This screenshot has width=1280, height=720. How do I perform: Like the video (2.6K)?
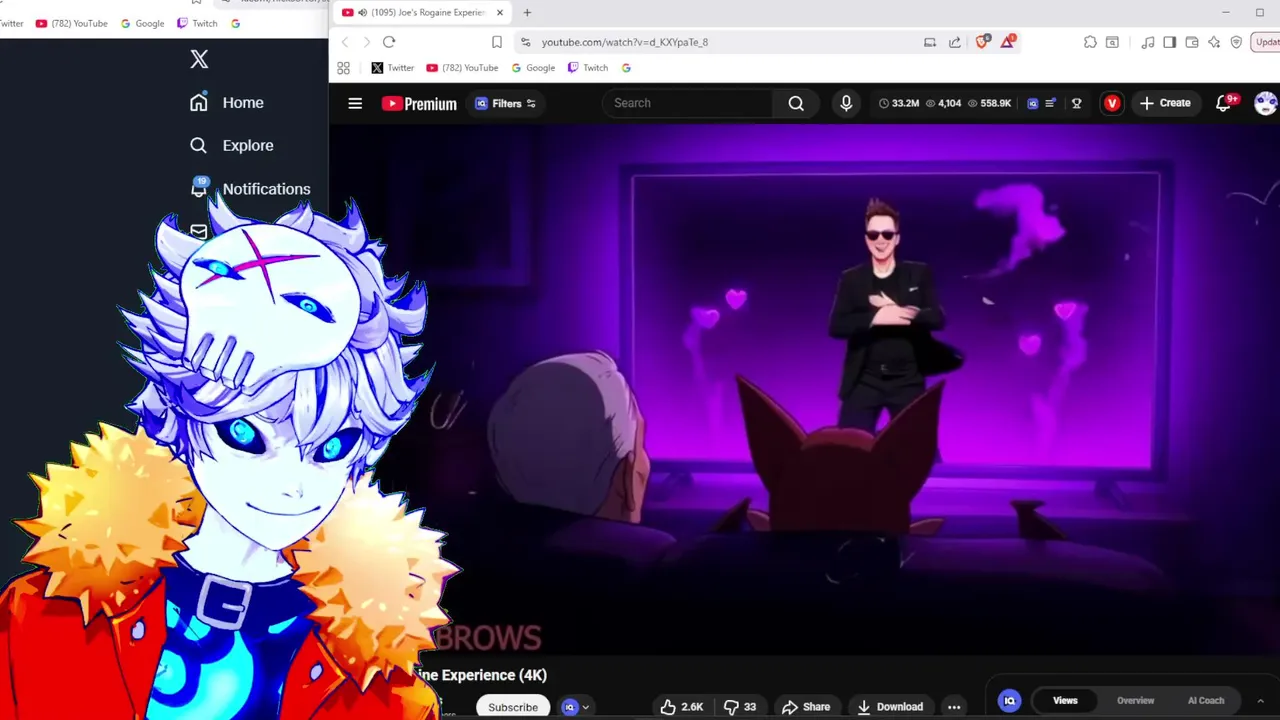pyautogui.click(x=681, y=707)
